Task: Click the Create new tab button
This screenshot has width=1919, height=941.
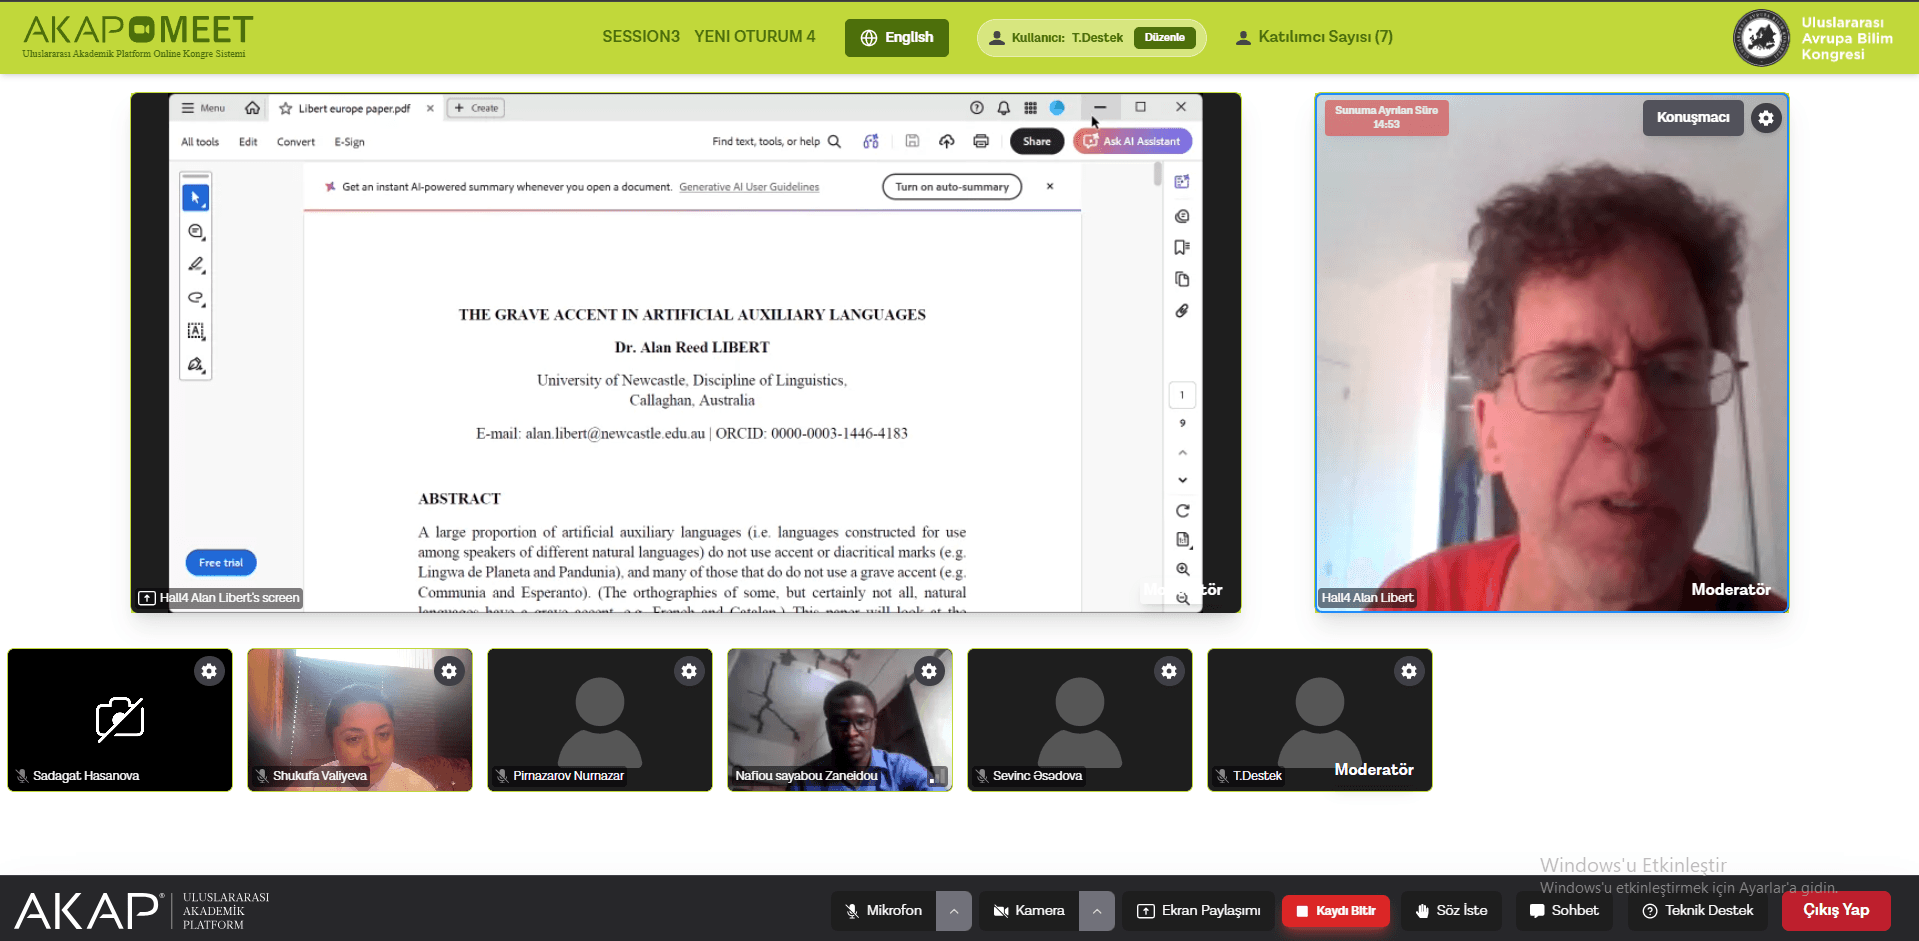Action: pyautogui.click(x=476, y=108)
